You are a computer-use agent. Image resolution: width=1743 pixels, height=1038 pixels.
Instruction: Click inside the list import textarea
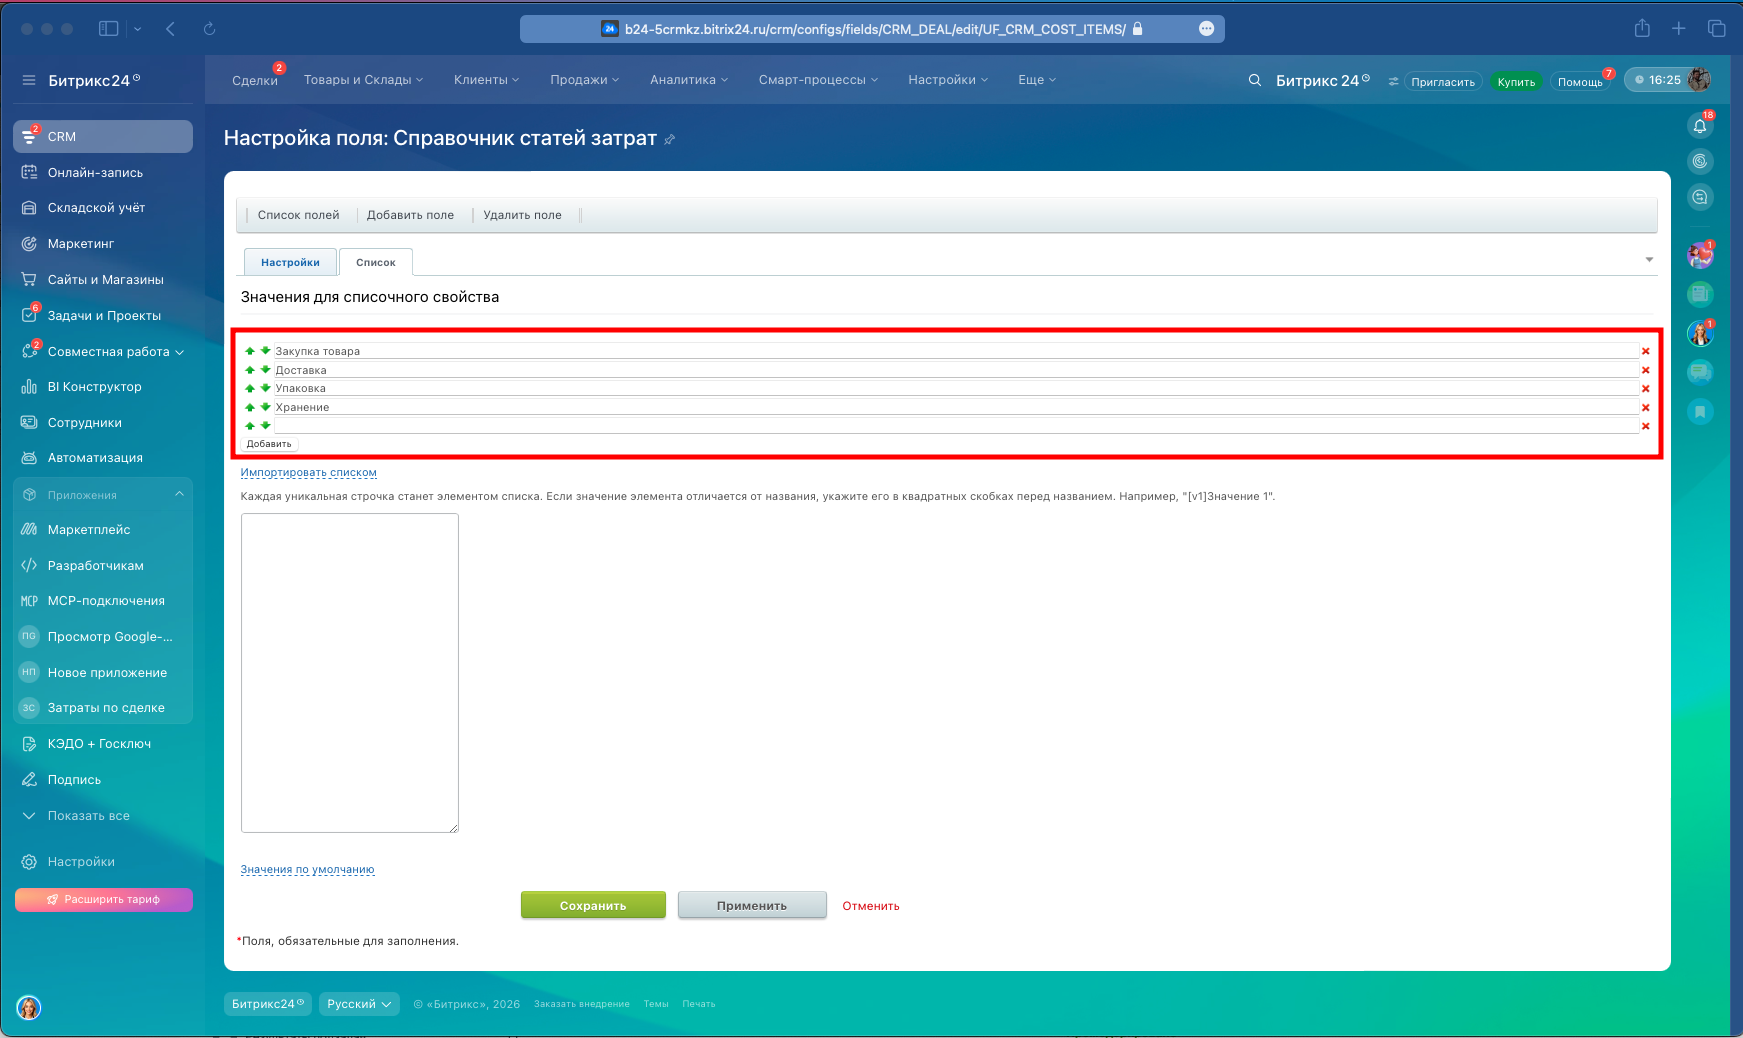click(350, 673)
